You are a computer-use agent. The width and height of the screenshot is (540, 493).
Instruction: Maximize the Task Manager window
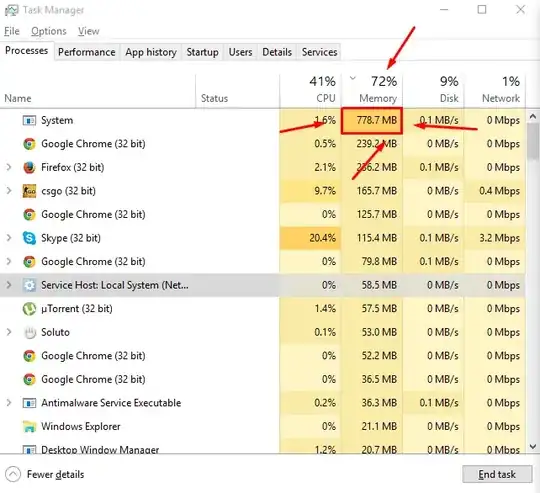tap(482, 10)
